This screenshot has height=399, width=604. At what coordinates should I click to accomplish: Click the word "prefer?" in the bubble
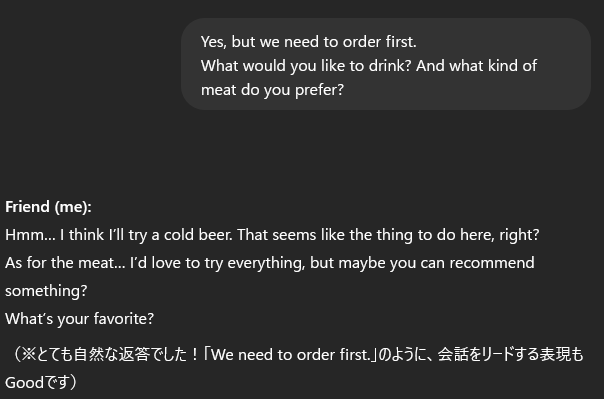tap(319, 91)
